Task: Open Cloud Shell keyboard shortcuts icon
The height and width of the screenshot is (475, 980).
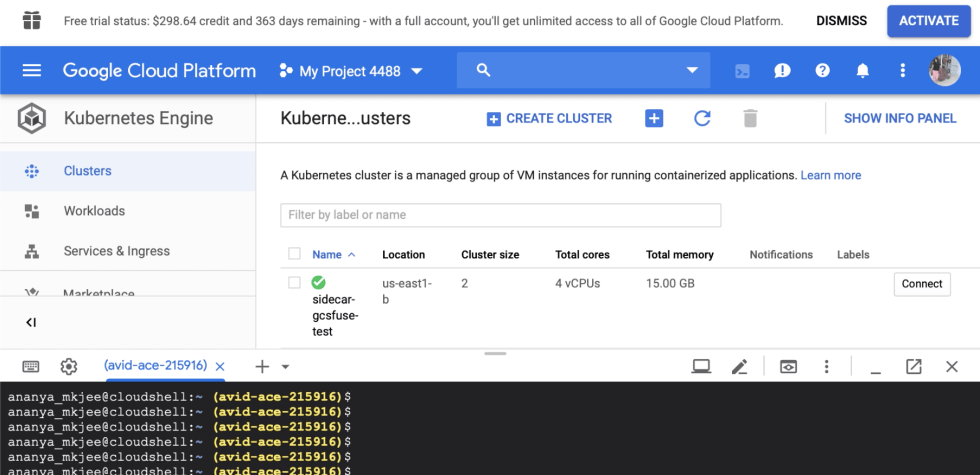Action: pos(31,367)
